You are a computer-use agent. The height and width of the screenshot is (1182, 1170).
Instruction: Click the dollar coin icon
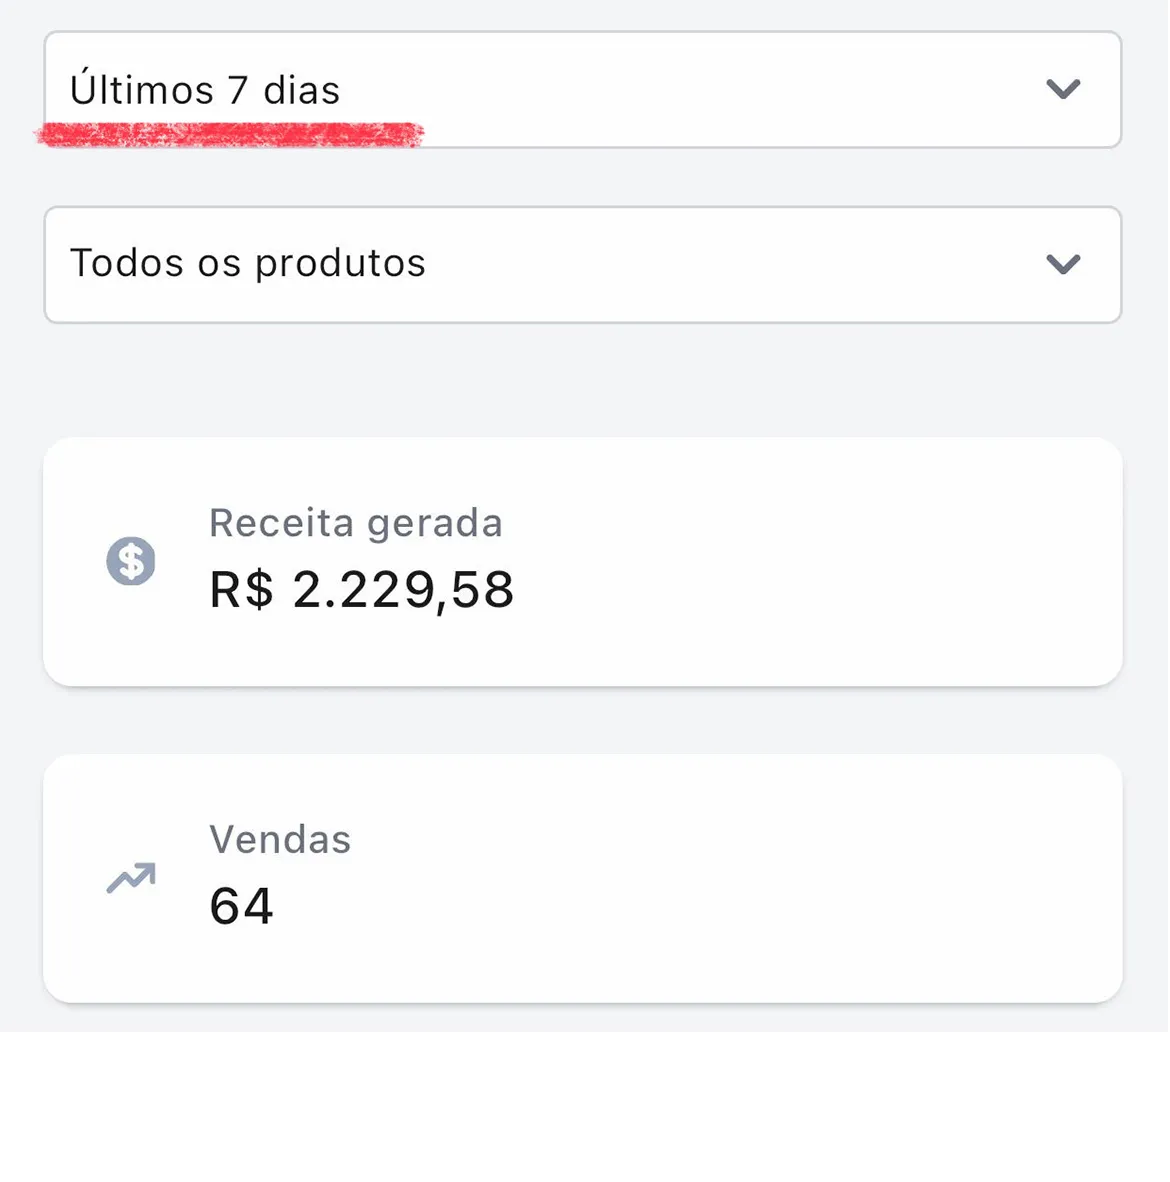tap(131, 561)
